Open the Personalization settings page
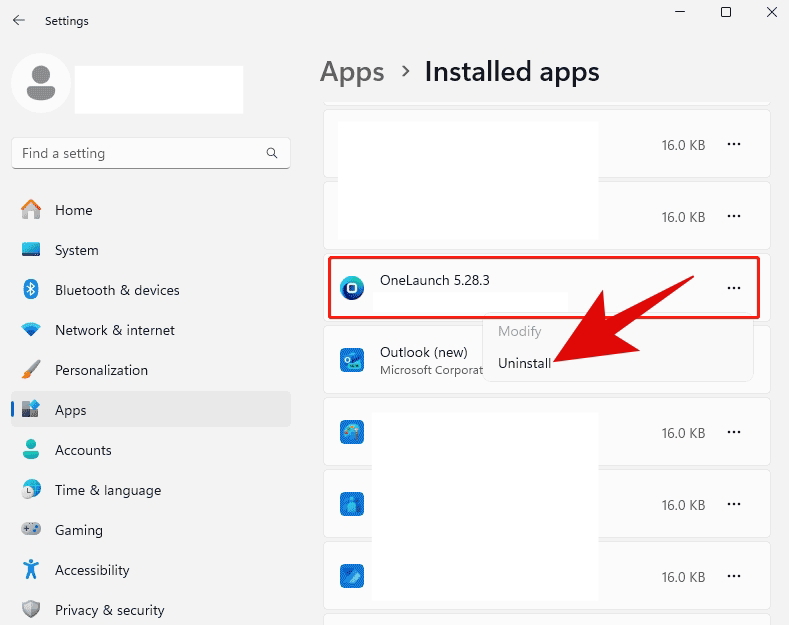The height and width of the screenshot is (625, 789). pyautogui.click(x=151, y=370)
